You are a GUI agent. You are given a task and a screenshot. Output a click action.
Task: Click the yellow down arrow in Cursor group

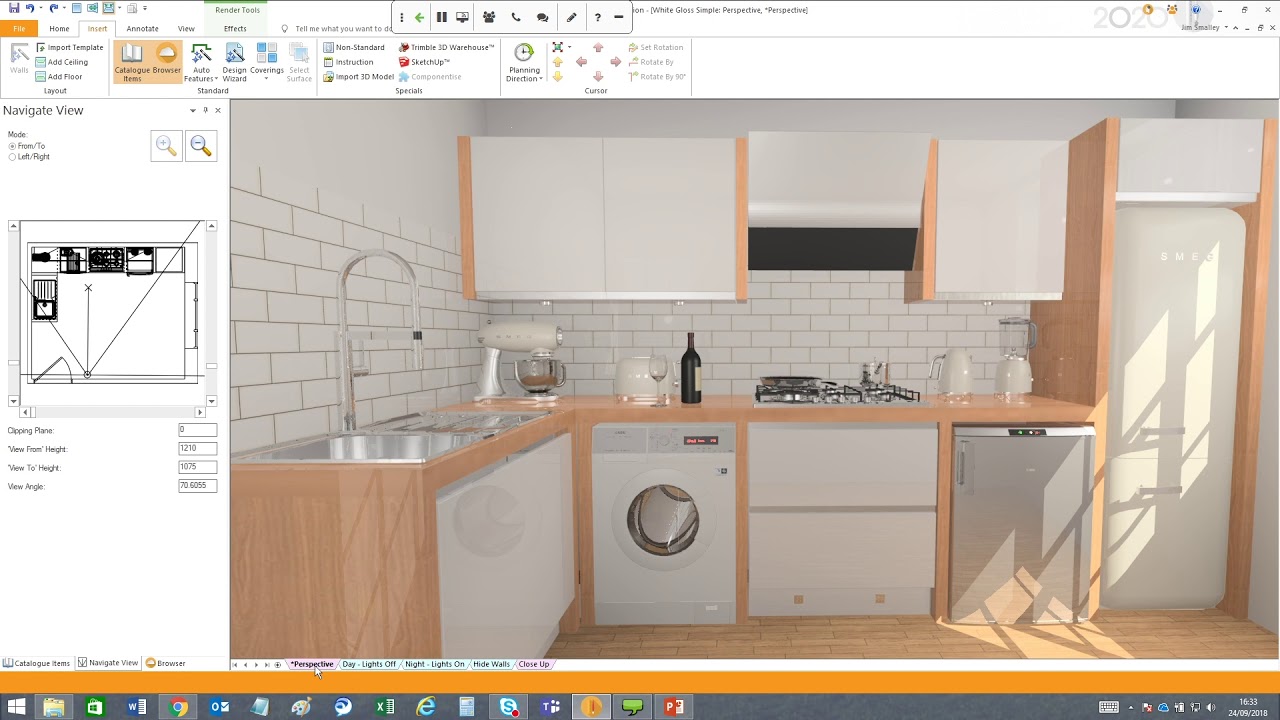click(558, 77)
